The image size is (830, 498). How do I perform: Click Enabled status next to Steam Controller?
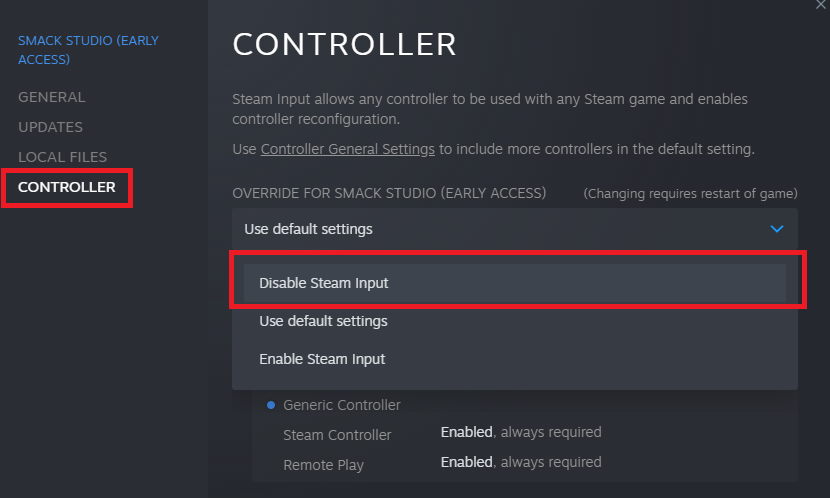click(x=466, y=432)
